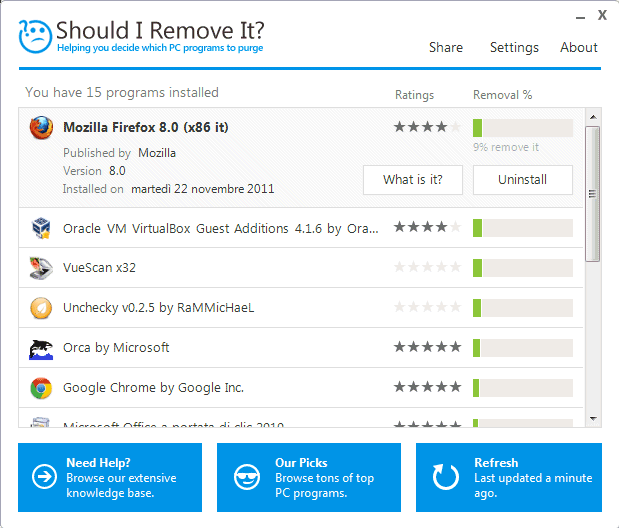This screenshot has height=528, width=619.
Task: Click the removal bar for Orca by Microsoft
Action: (523, 348)
